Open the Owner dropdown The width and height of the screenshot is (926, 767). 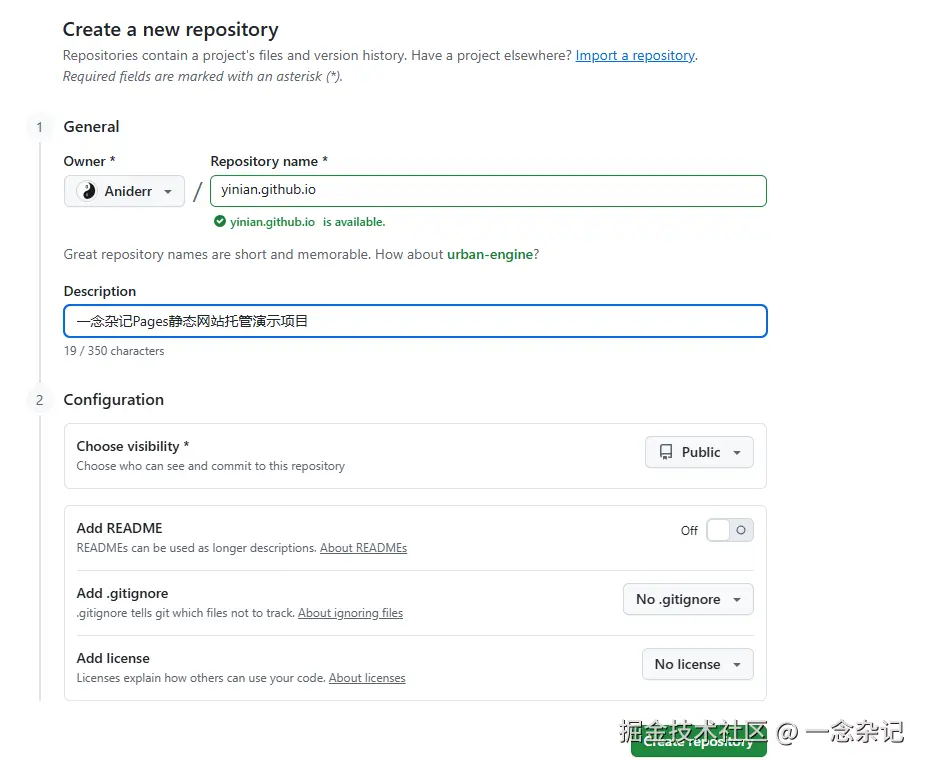pyautogui.click(x=124, y=191)
